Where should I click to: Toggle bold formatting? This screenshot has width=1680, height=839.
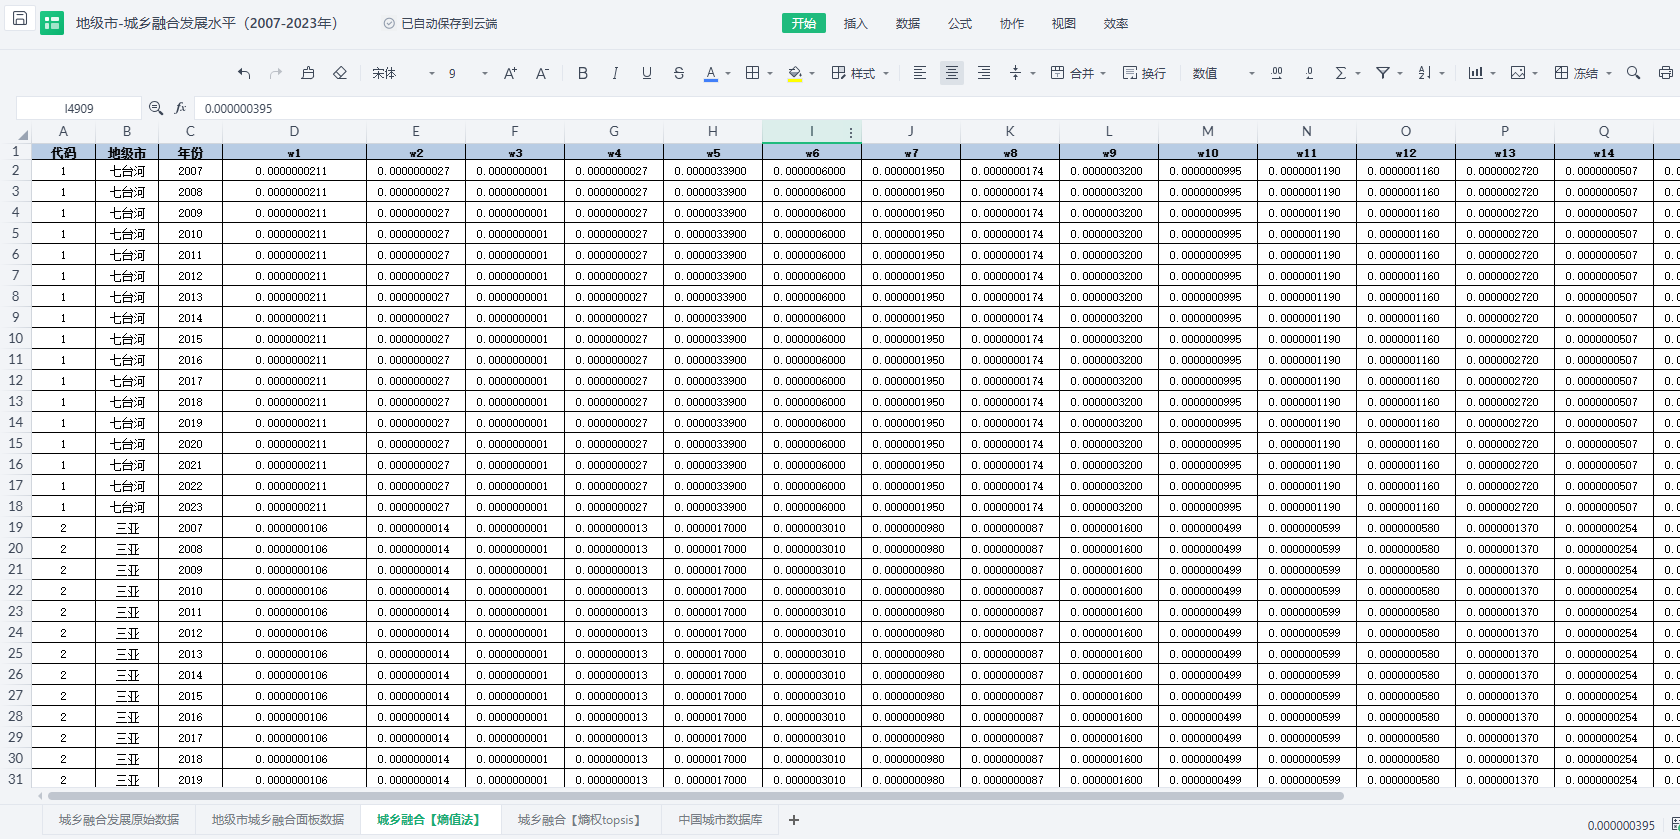pos(583,73)
